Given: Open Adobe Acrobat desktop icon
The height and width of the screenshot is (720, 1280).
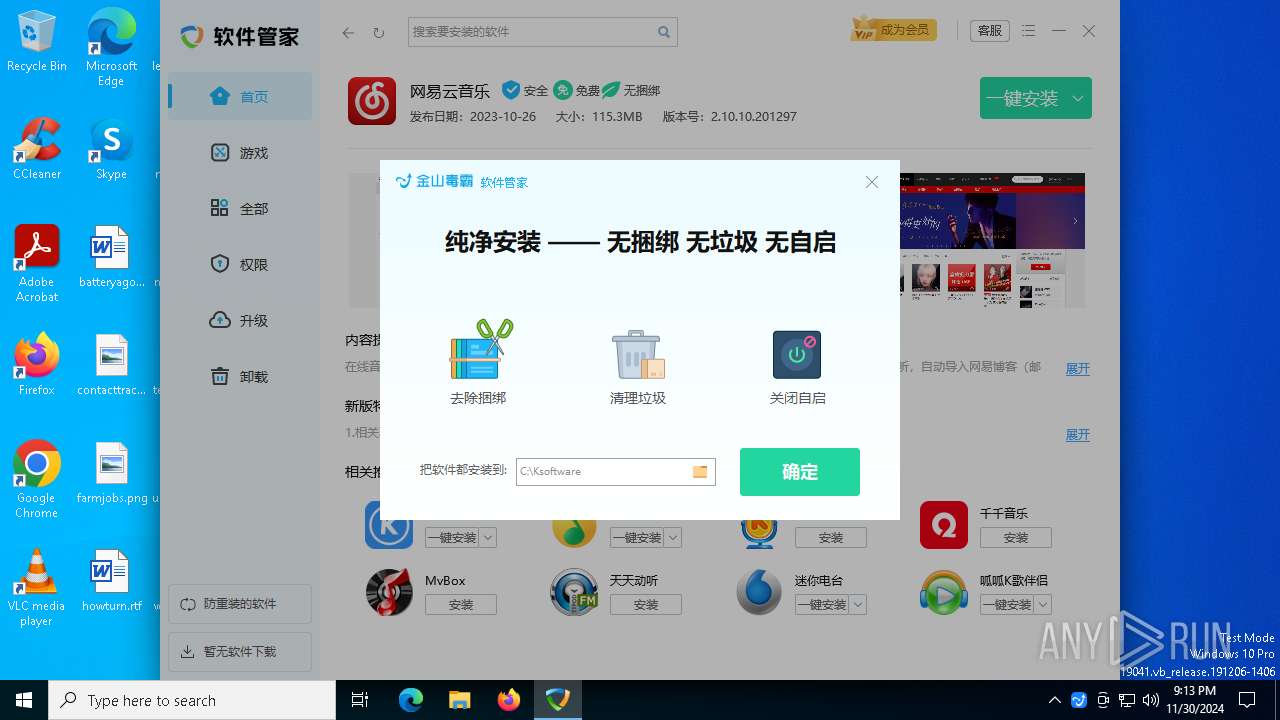Looking at the screenshot, I should (x=37, y=263).
